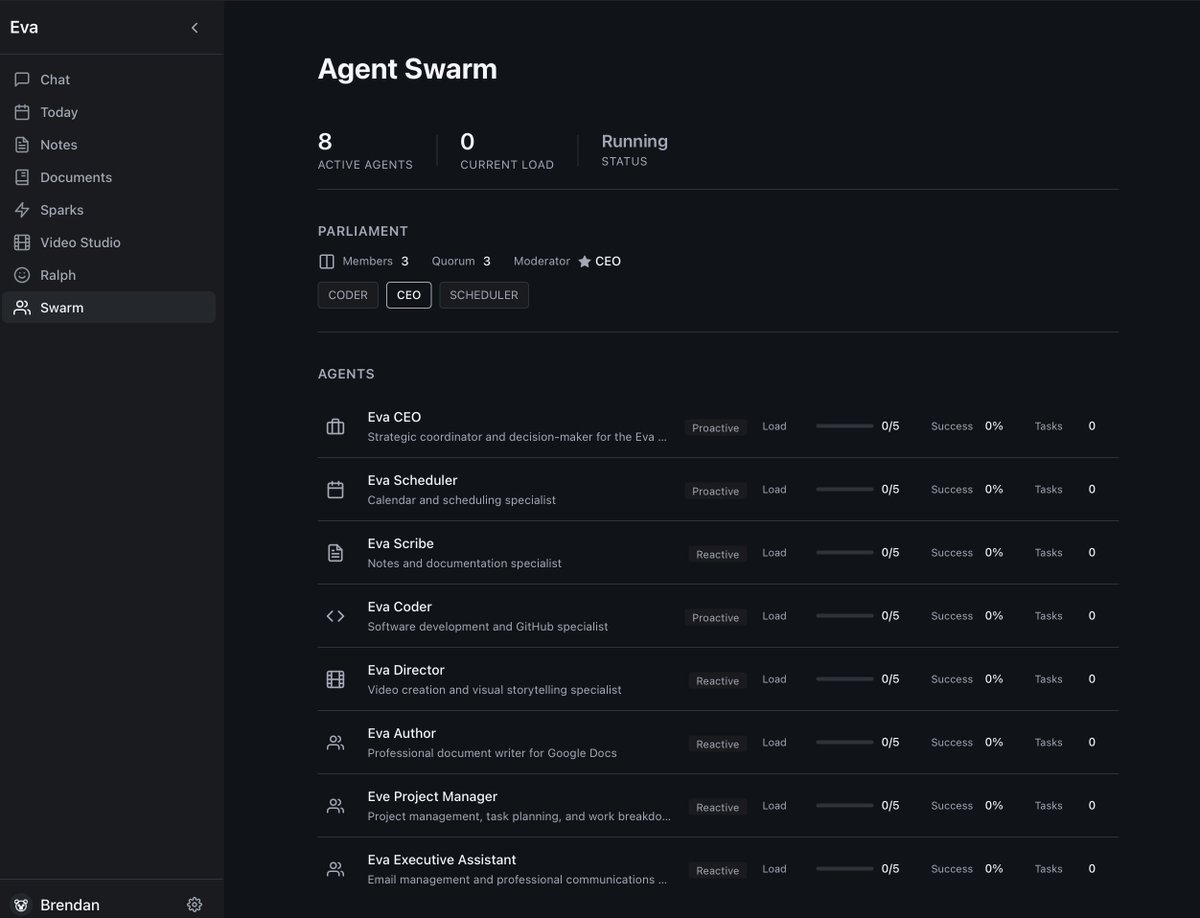The image size is (1200, 918).
Task: Click the Proactive badge on Eva Coder
Action: pos(716,617)
